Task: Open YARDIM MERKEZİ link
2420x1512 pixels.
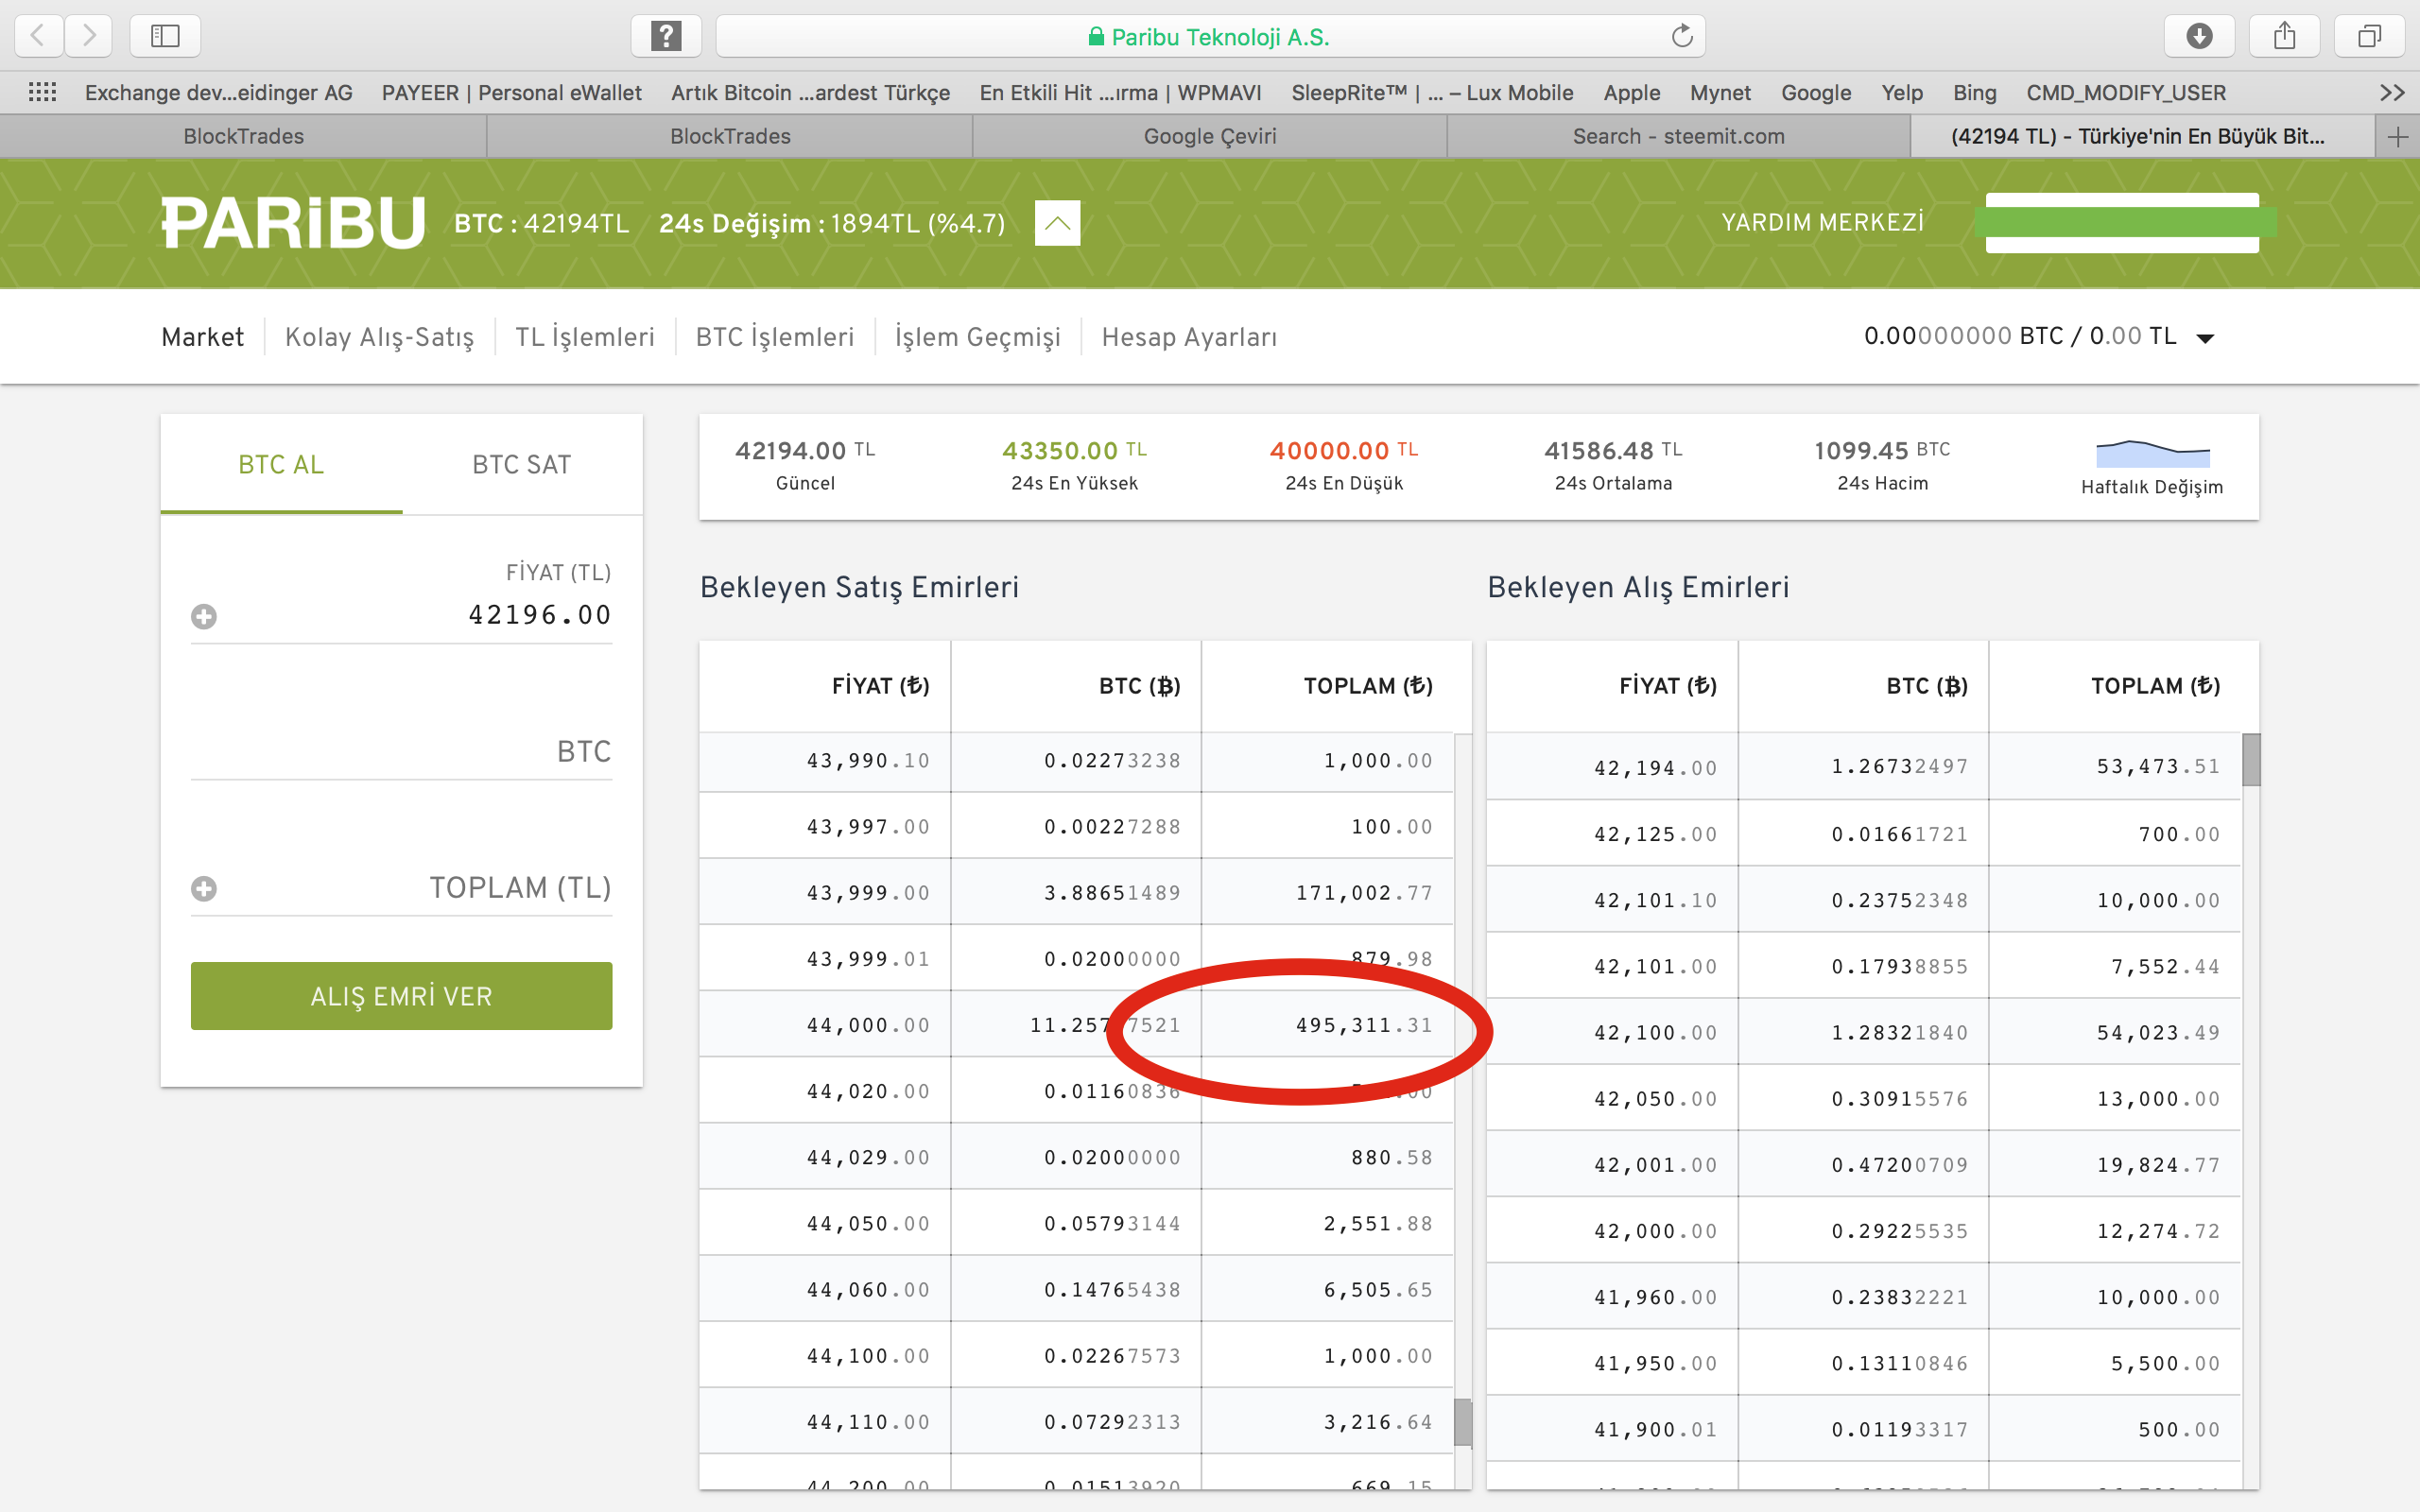Action: tap(1822, 222)
